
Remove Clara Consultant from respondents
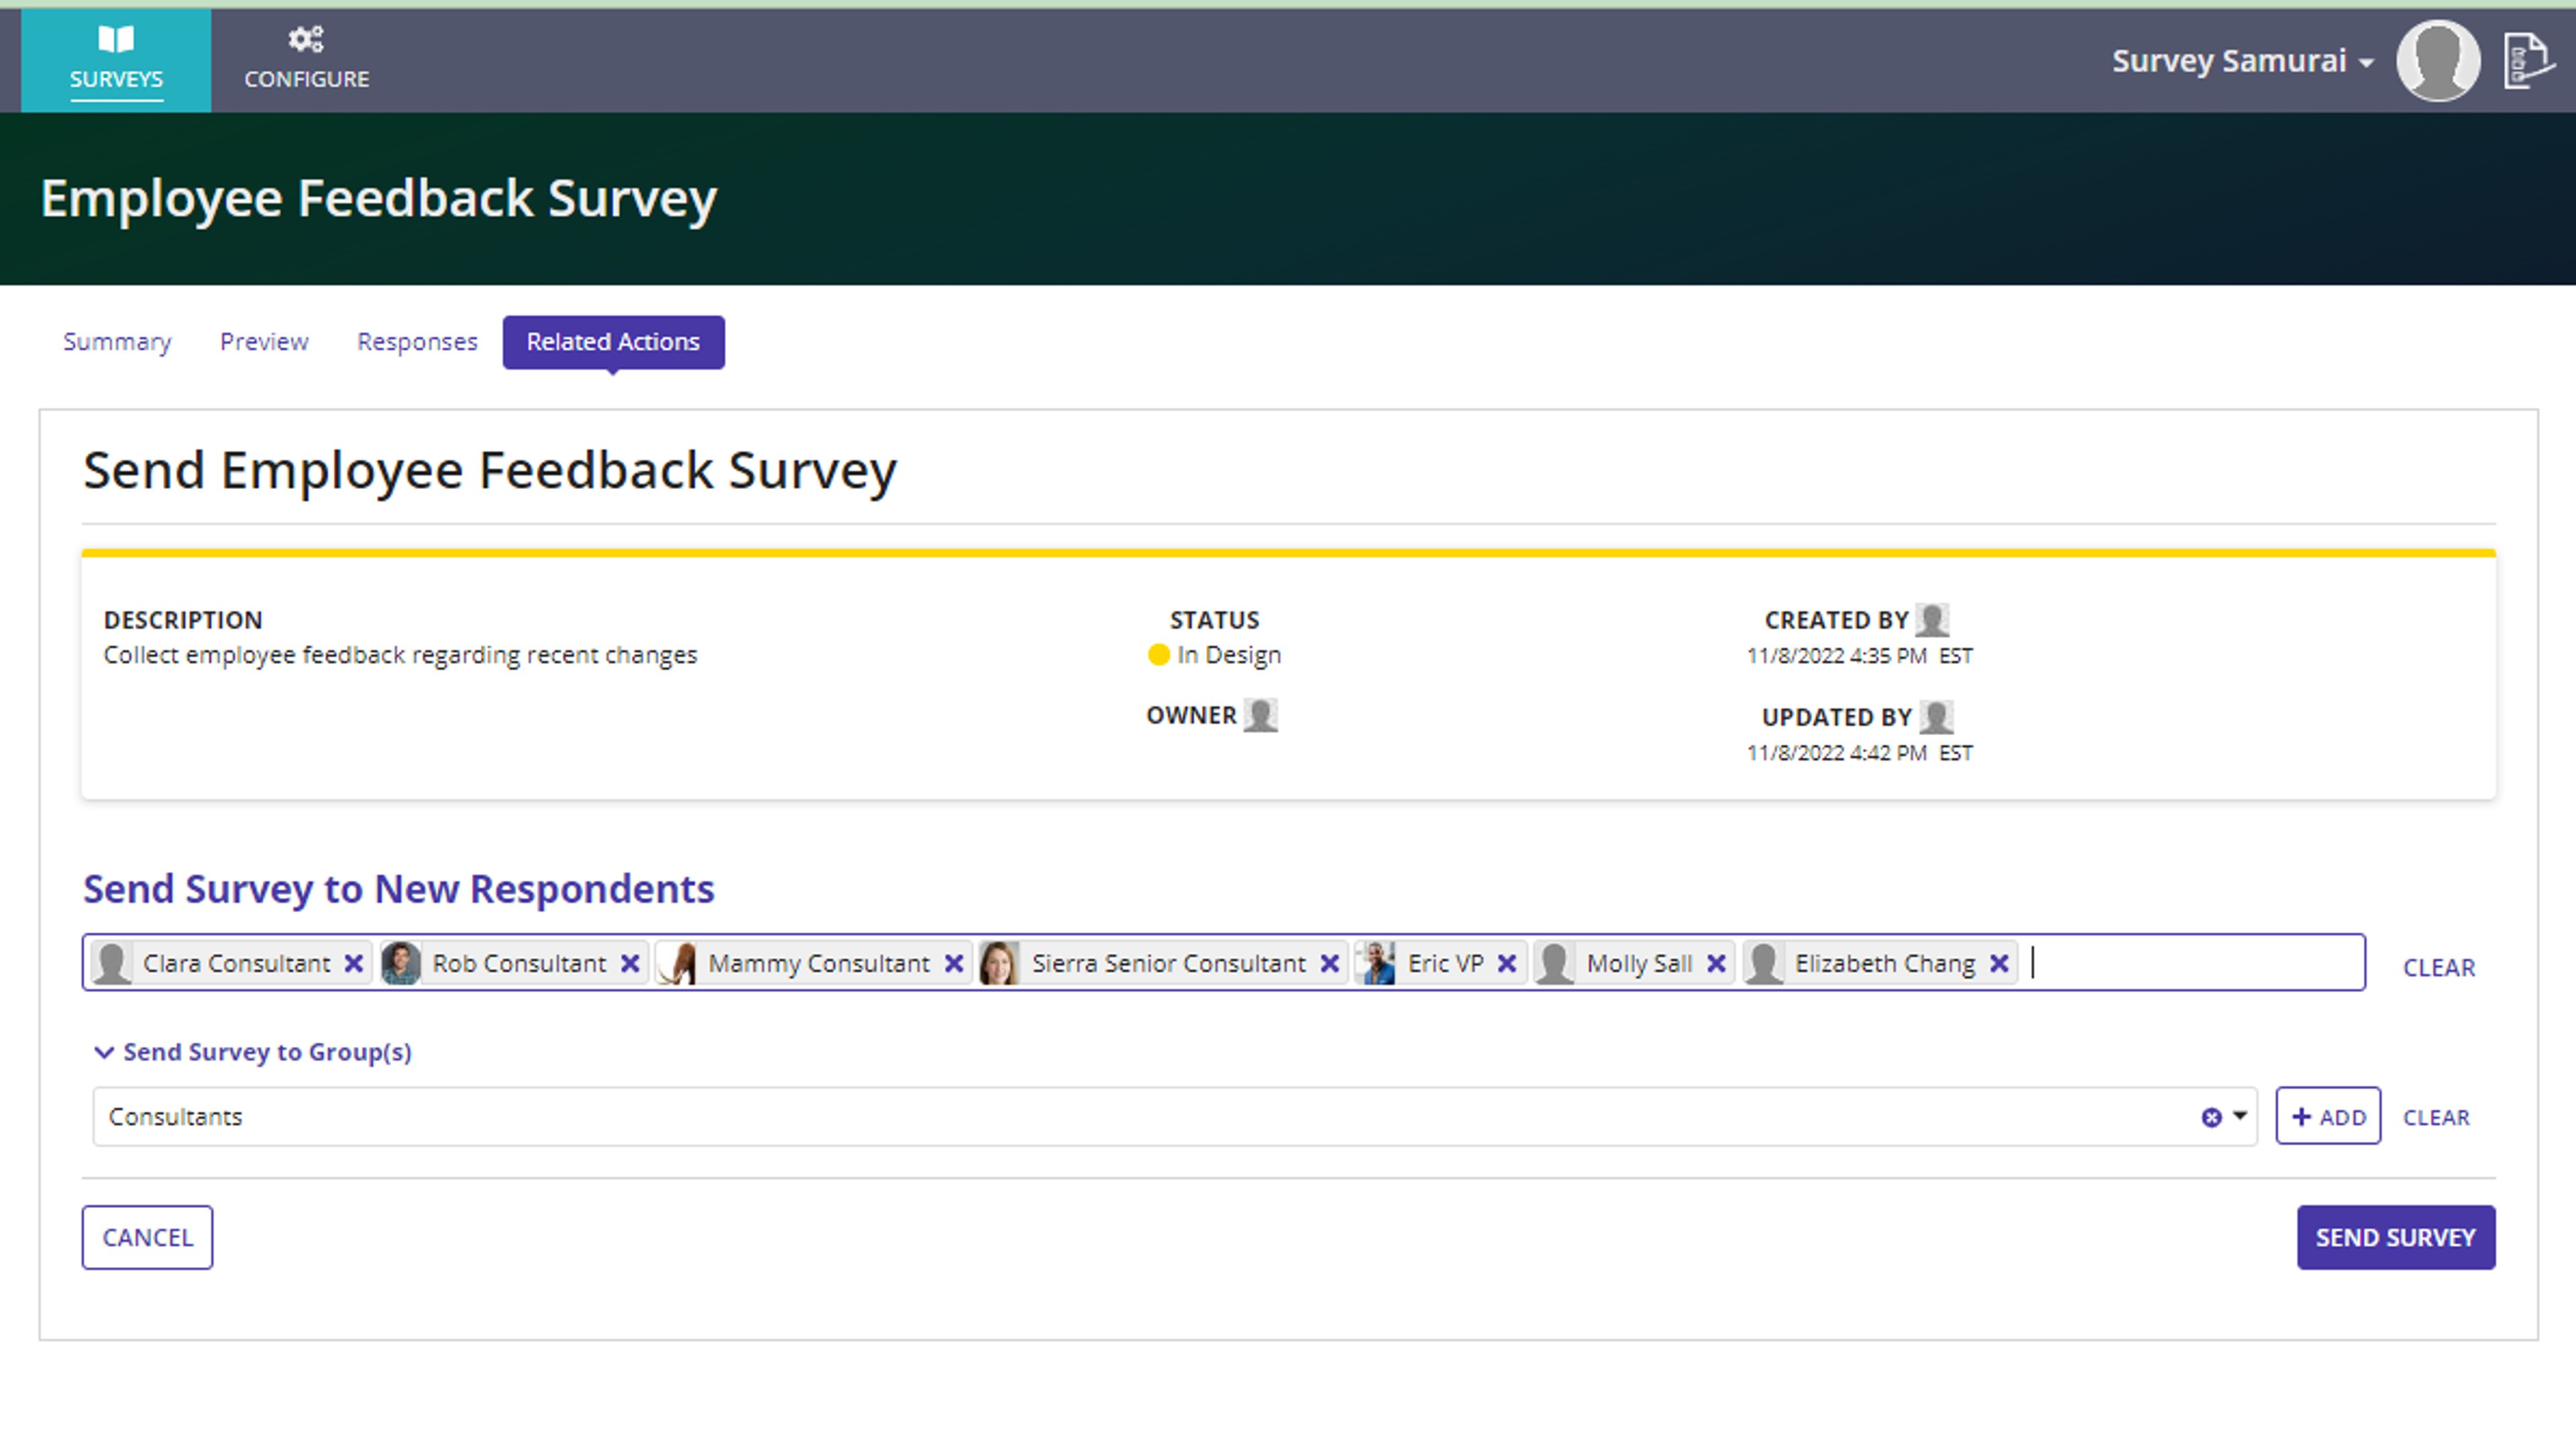[x=354, y=963]
